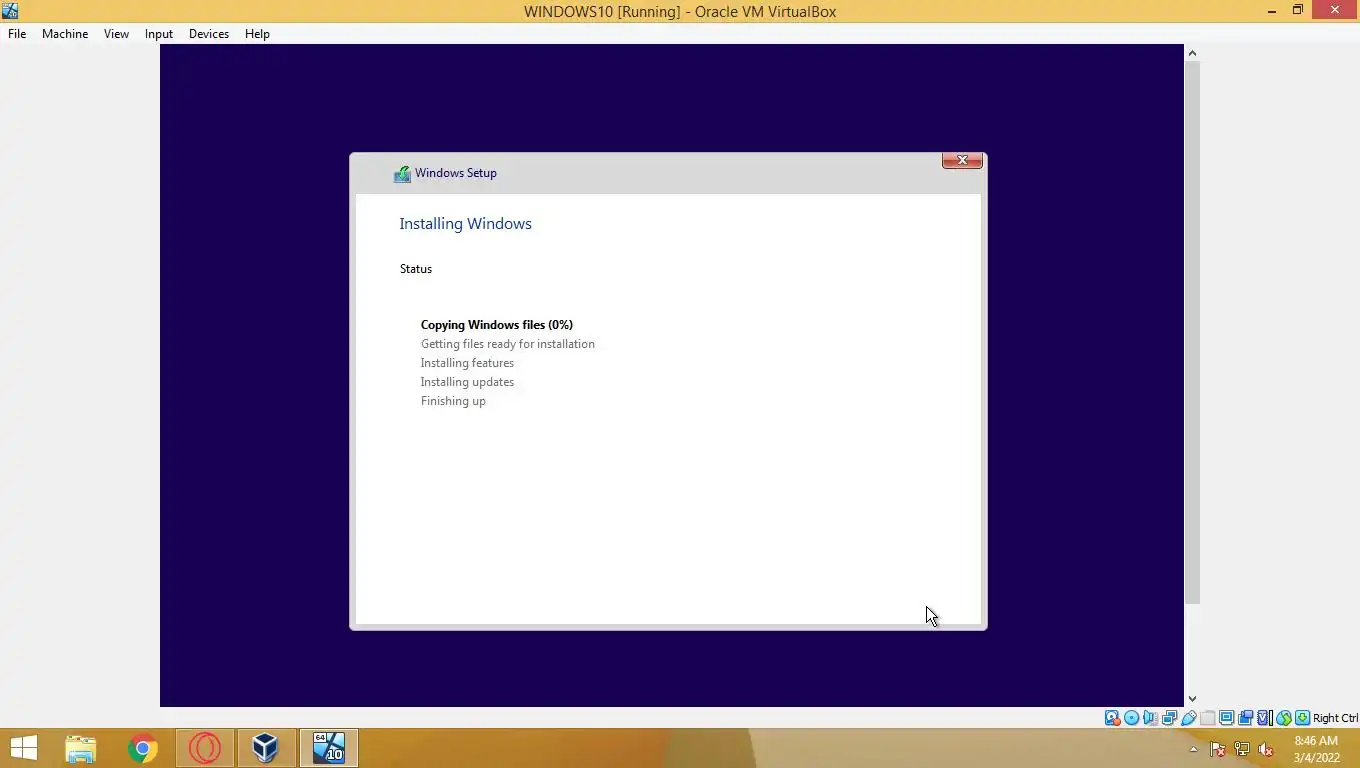Select the WINDOWS10 VM taskbar button
1360x768 pixels.
(329, 748)
